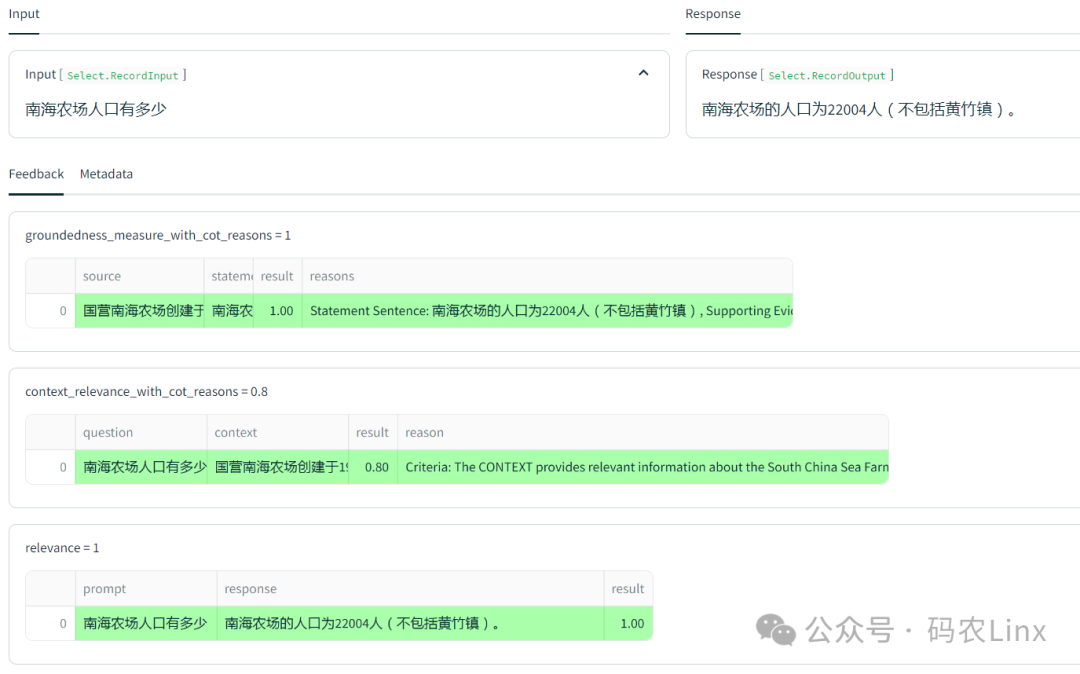Image resolution: width=1080 pixels, height=674 pixels.
Task: Open the Response section tab
Action: [x=712, y=14]
